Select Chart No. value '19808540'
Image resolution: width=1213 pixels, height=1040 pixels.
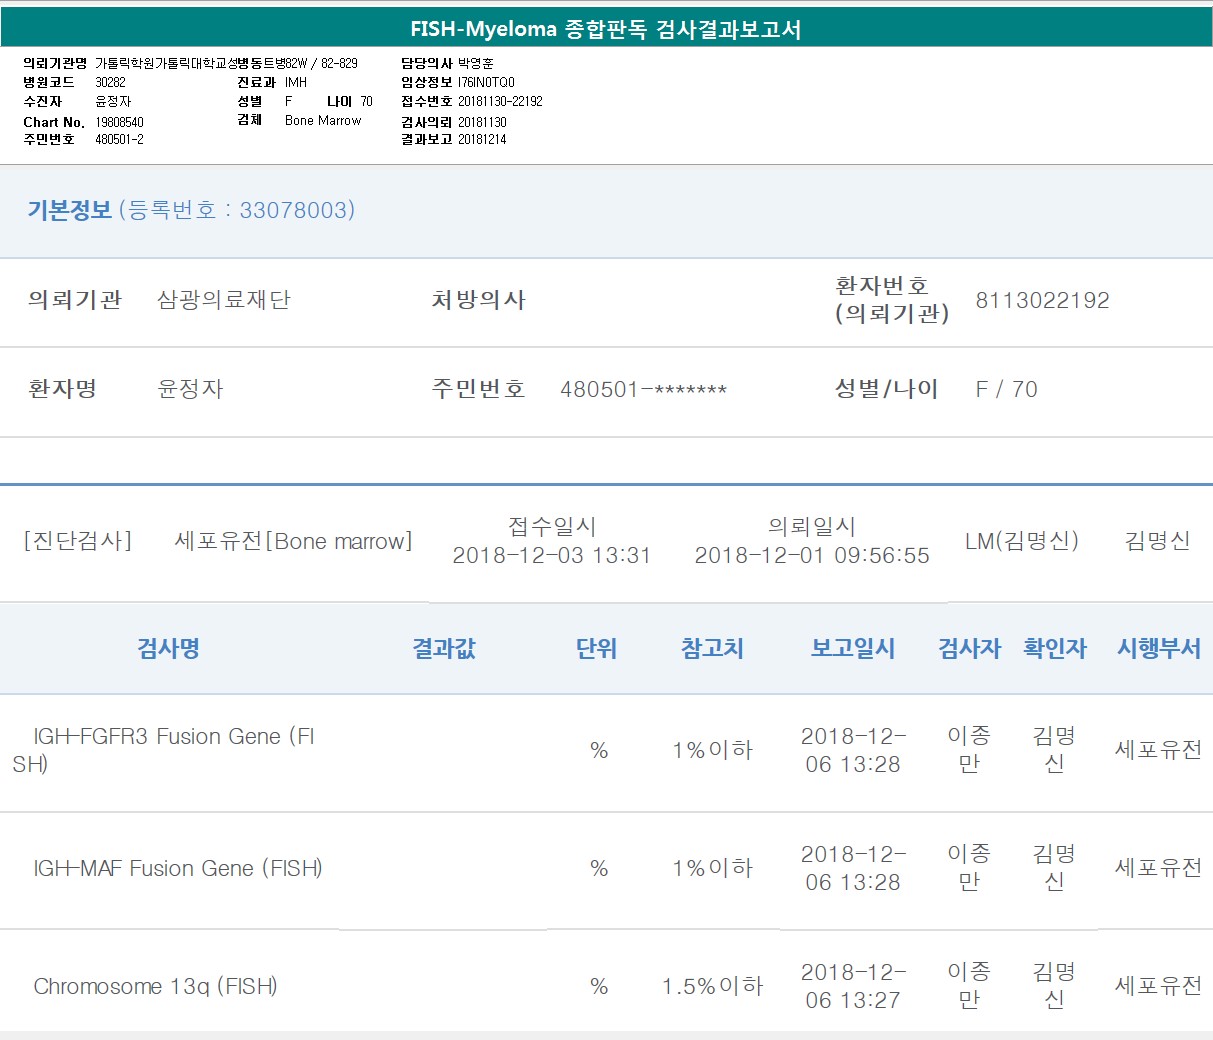[119, 122]
